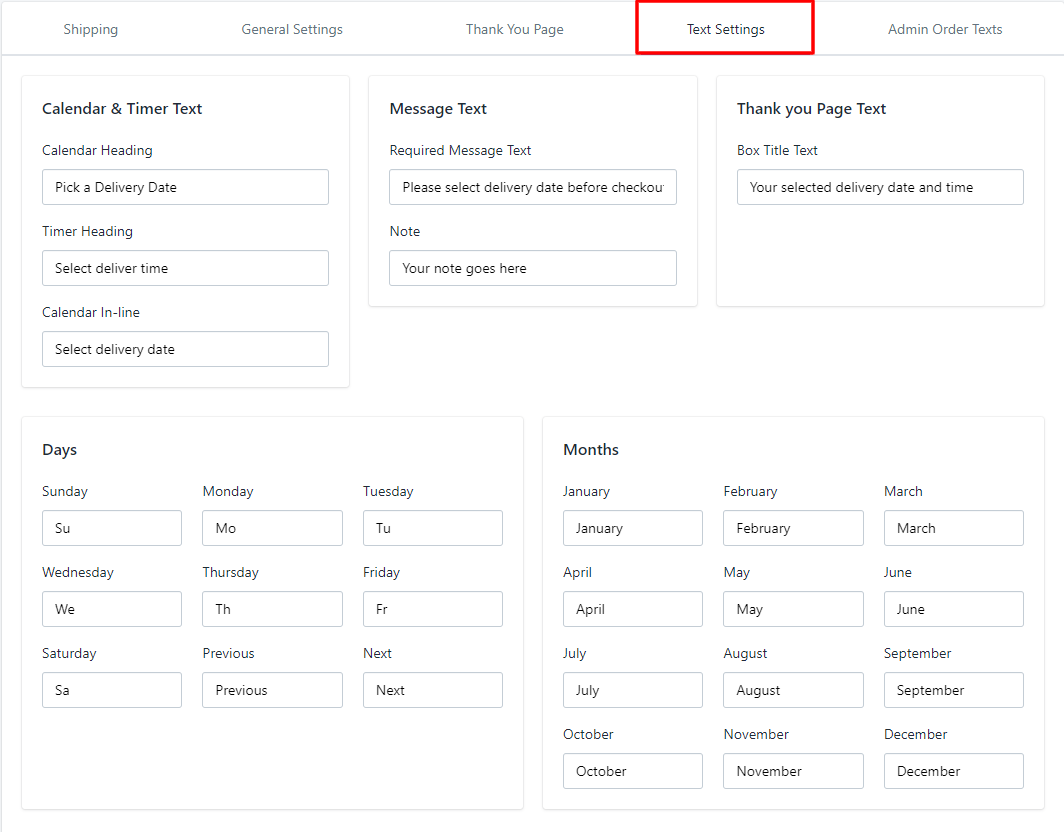Screen dimensions: 1064x832
Task: Focus the Saturday text input
Action: (x=112, y=690)
